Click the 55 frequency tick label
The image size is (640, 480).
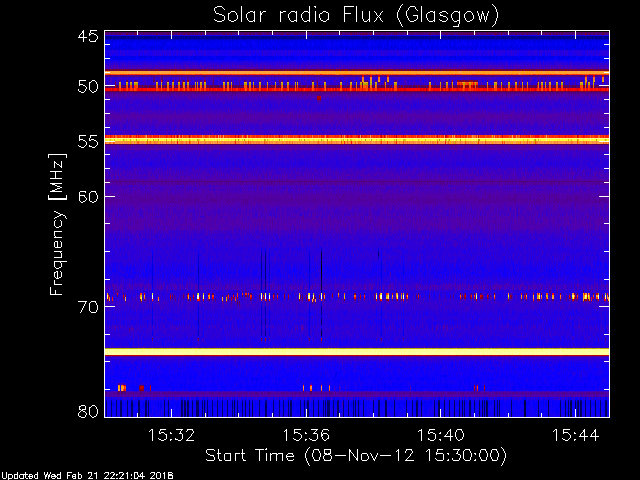coord(88,142)
